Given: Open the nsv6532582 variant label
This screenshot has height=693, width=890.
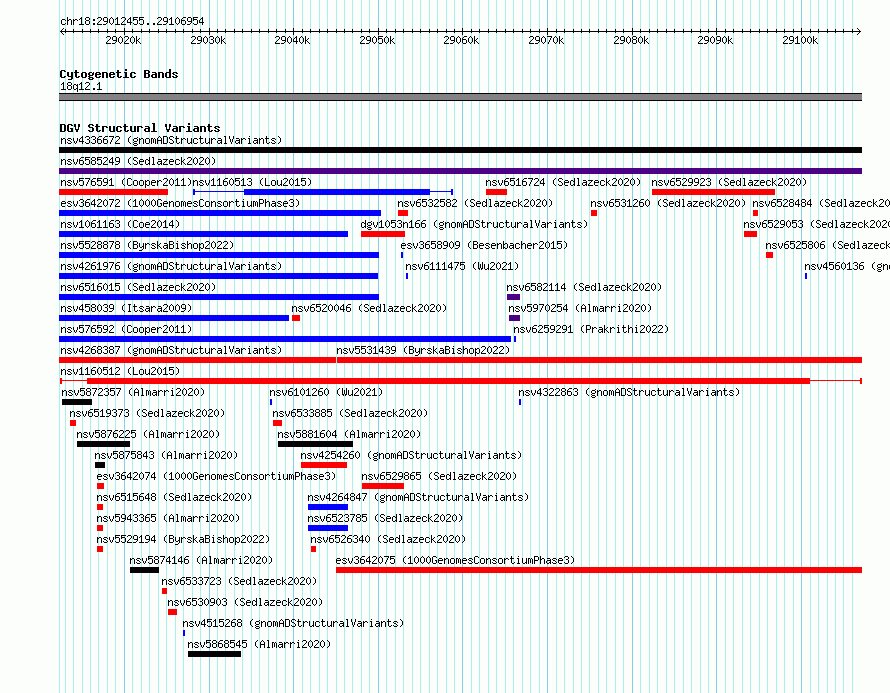Looking at the screenshot, I should coord(475,203).
